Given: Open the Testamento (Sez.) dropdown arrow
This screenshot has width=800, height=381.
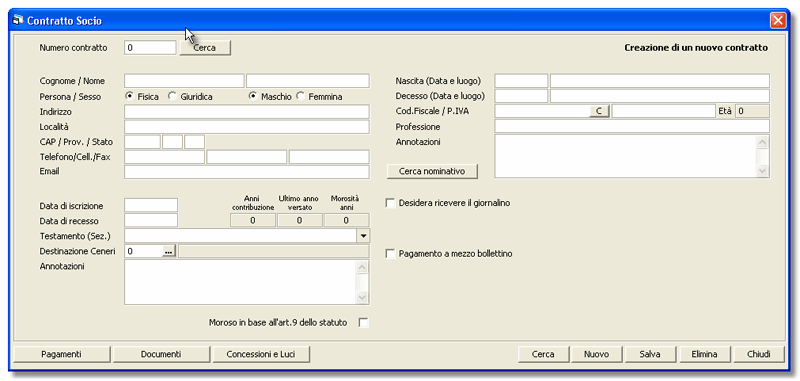Looking at the screenshot, I should [x=363, y=236].
